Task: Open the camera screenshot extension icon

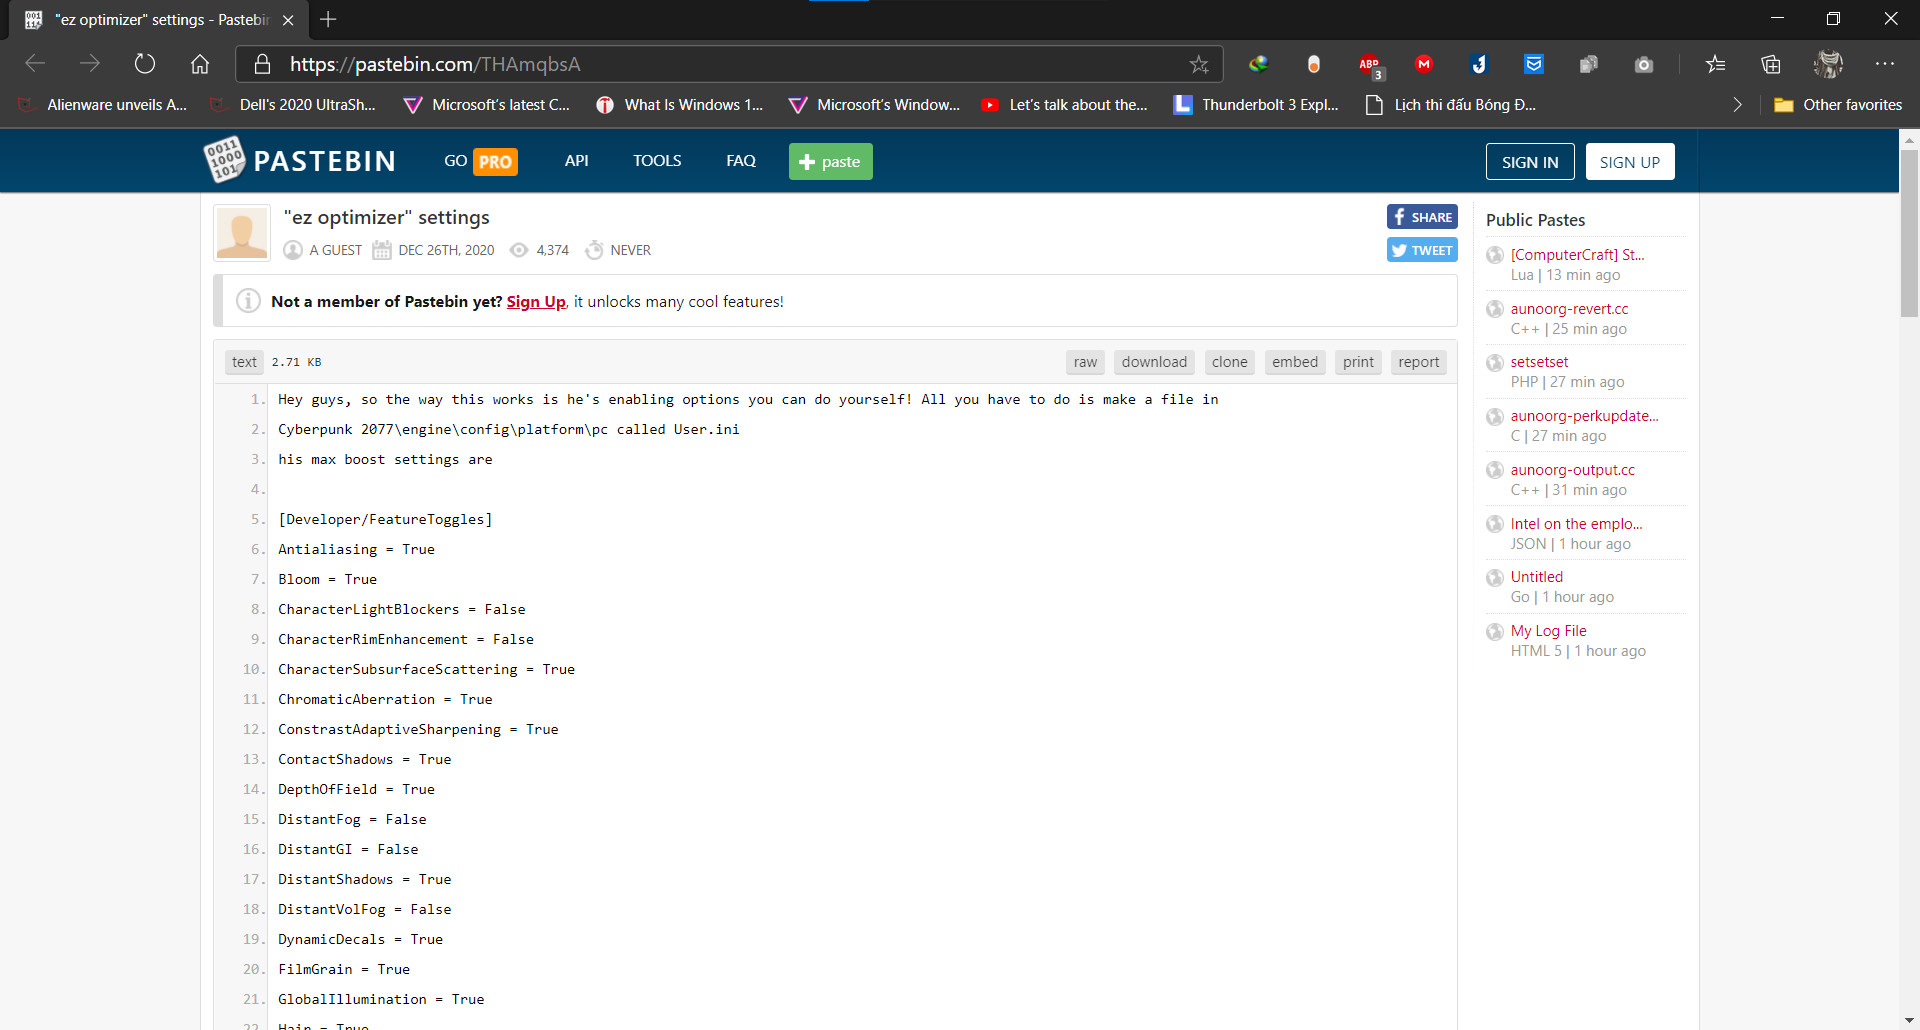Action: [1644, 64]
